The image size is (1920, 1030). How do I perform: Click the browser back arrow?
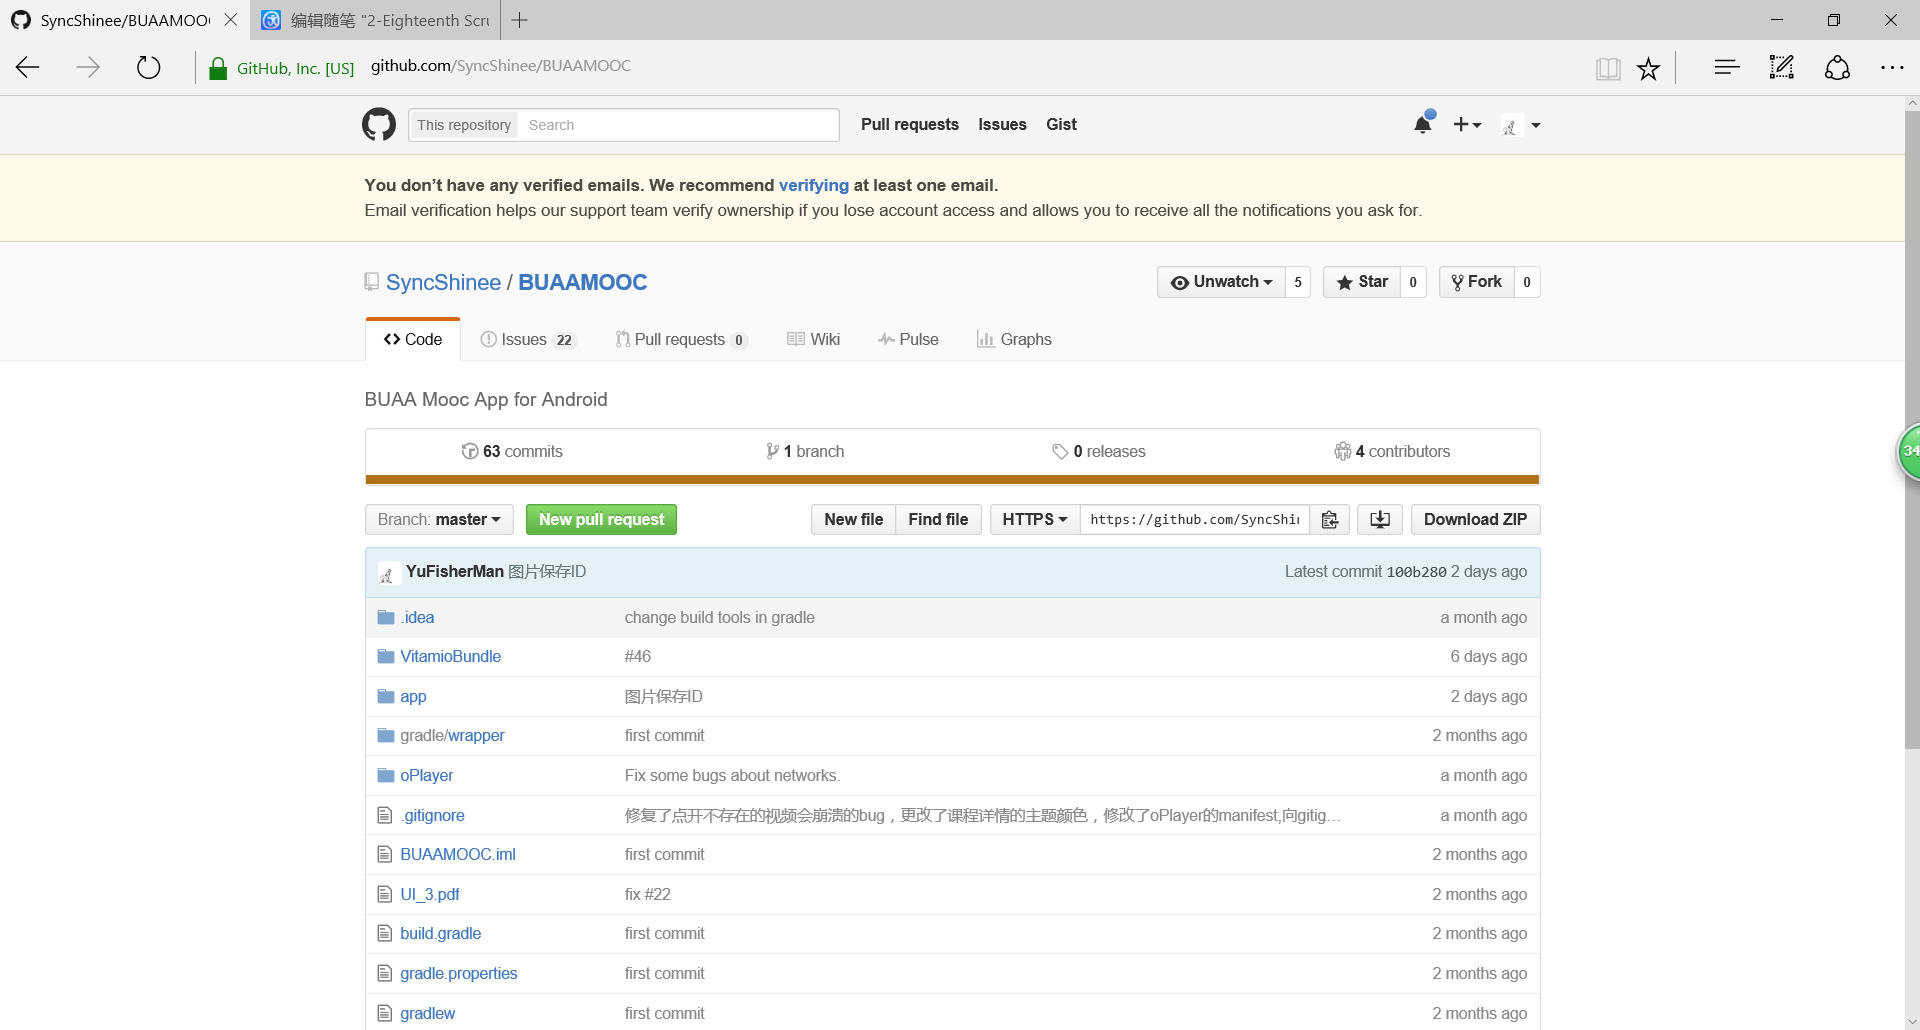click(28, 68)
